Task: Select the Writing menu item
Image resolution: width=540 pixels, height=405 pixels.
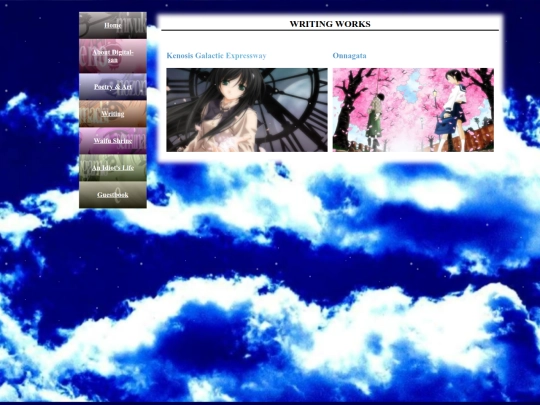Action: pyautogui.click(x=113, y=114)
